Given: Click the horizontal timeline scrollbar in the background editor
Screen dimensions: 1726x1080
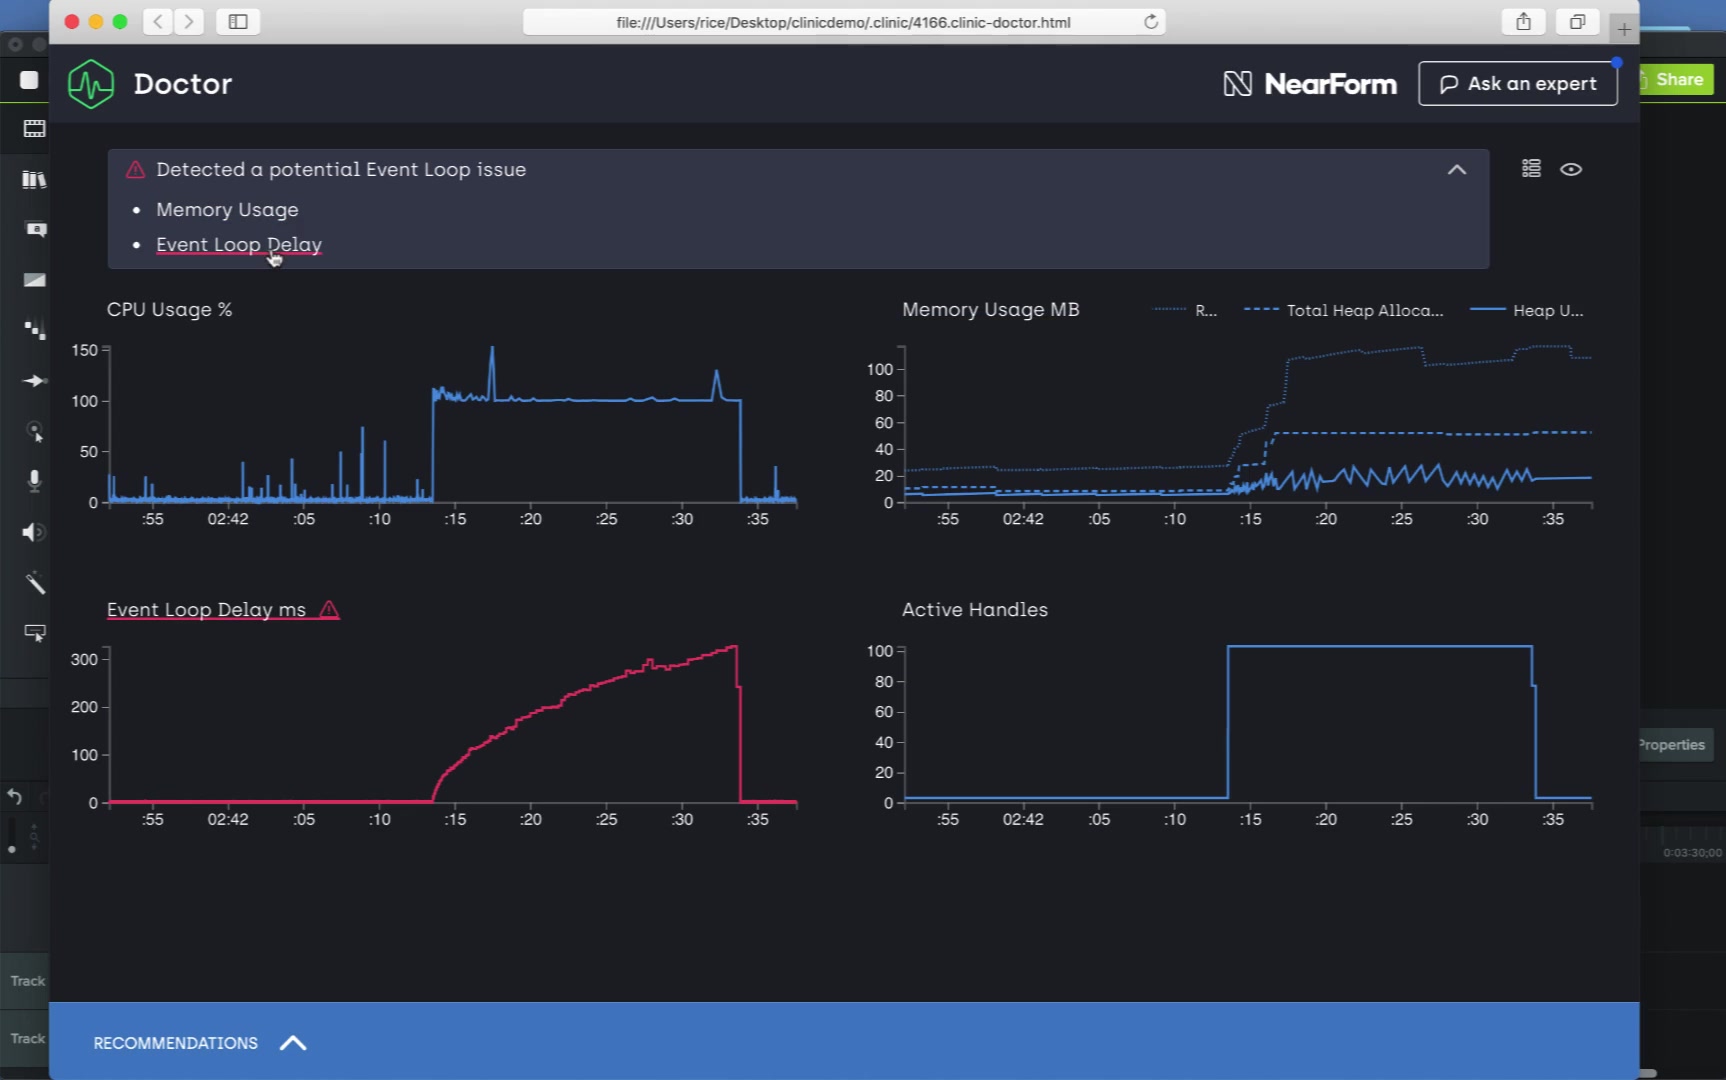Looking at the screenshot, I should click(x=1648, y=1073).
